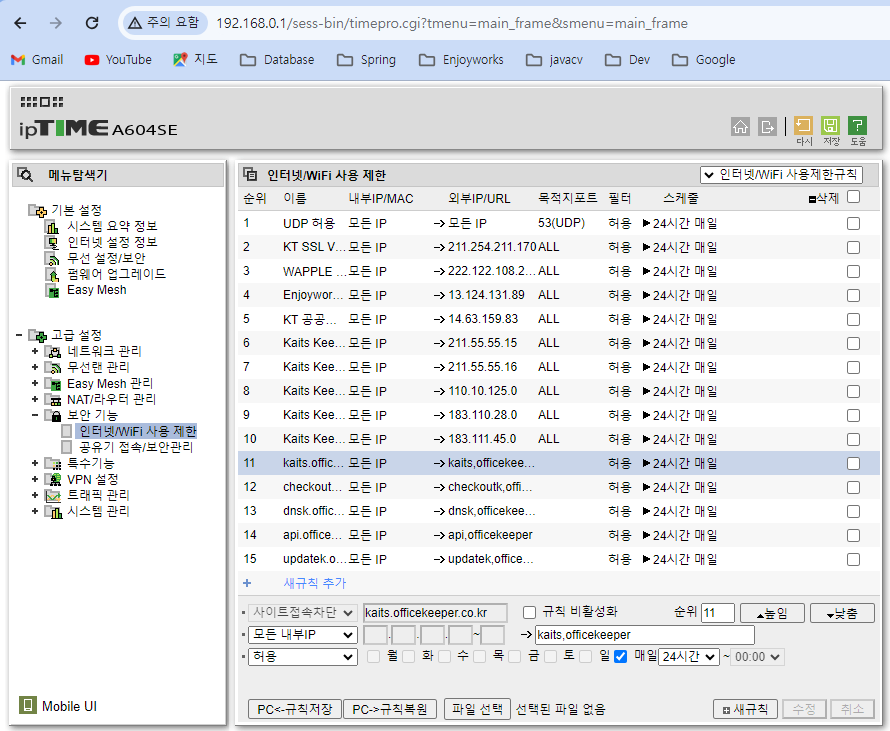Click the 주의 요함 security warning

point(163,23)
